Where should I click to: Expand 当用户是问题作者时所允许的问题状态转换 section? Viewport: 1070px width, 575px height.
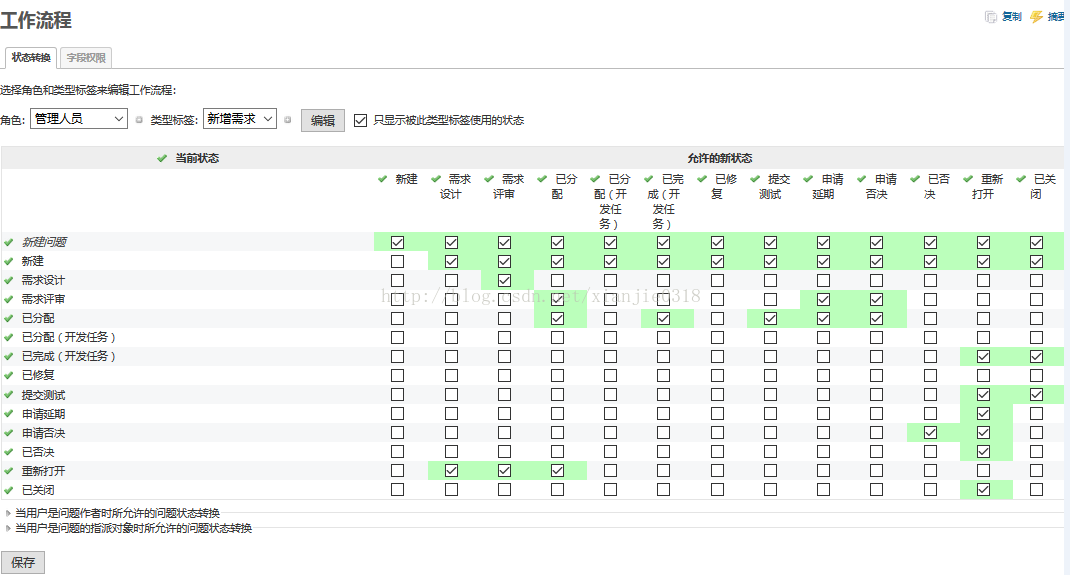click(x=117, y=514)
